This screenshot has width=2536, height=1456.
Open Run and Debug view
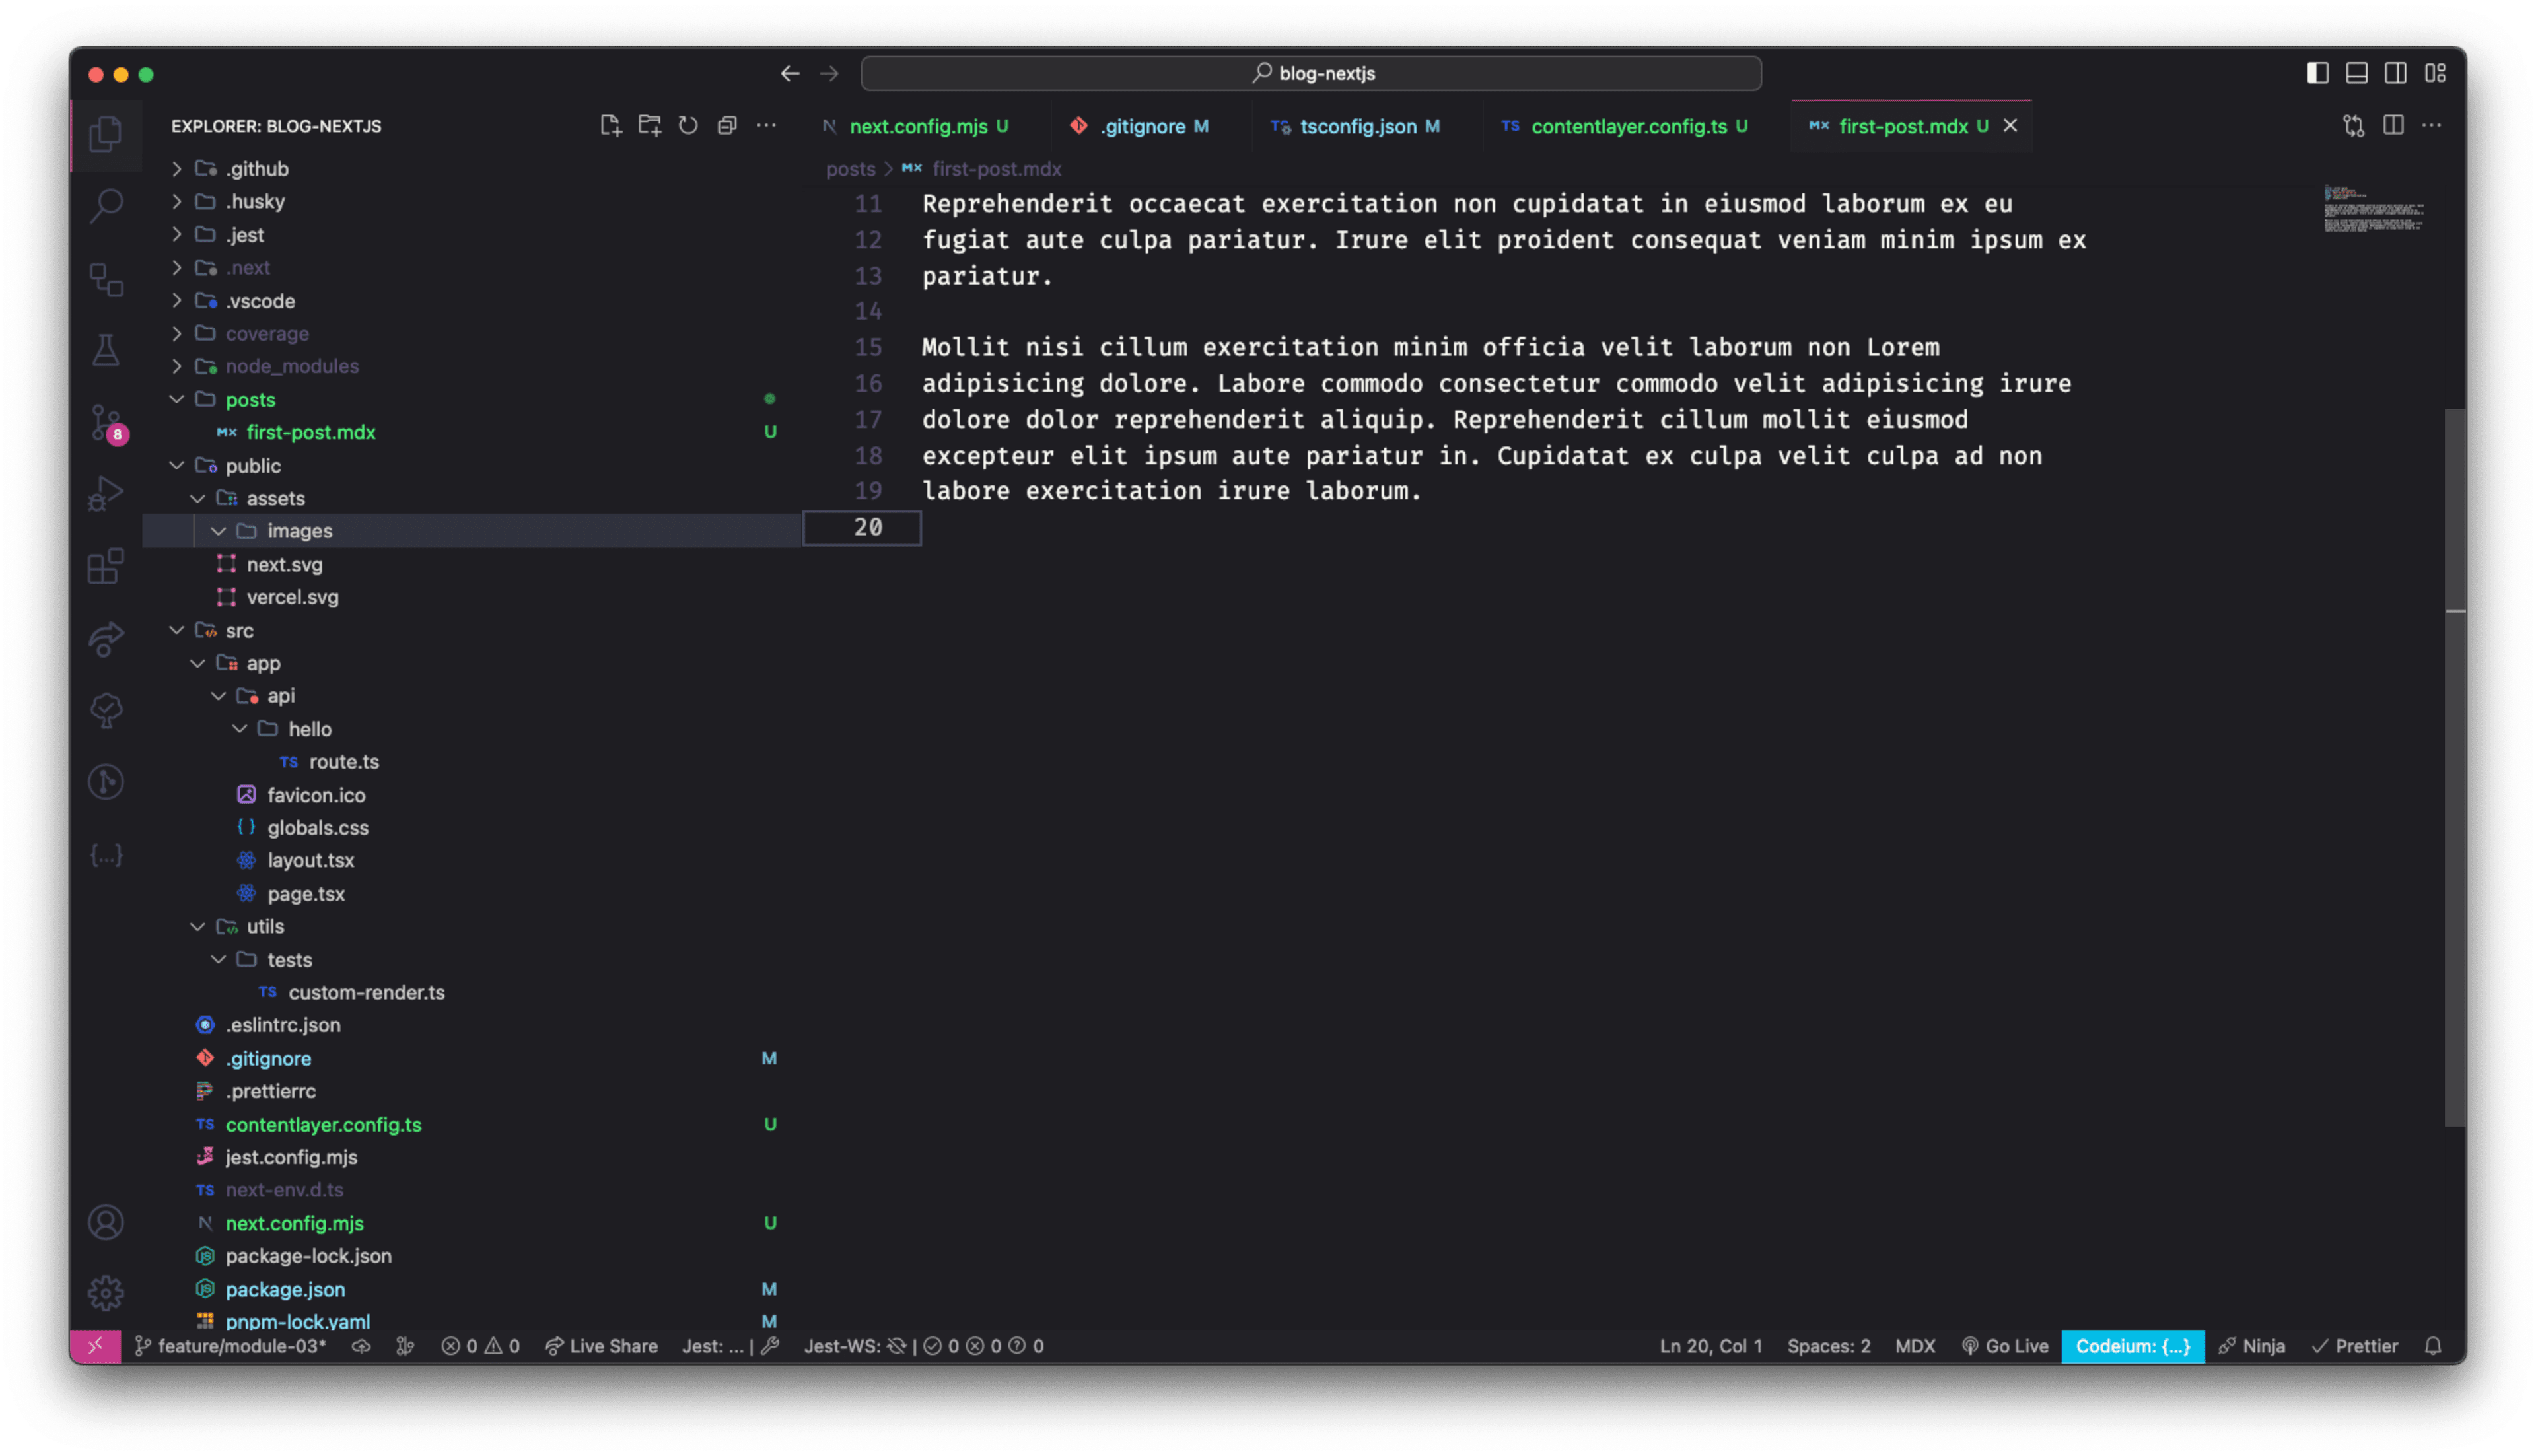click(106, 493)
